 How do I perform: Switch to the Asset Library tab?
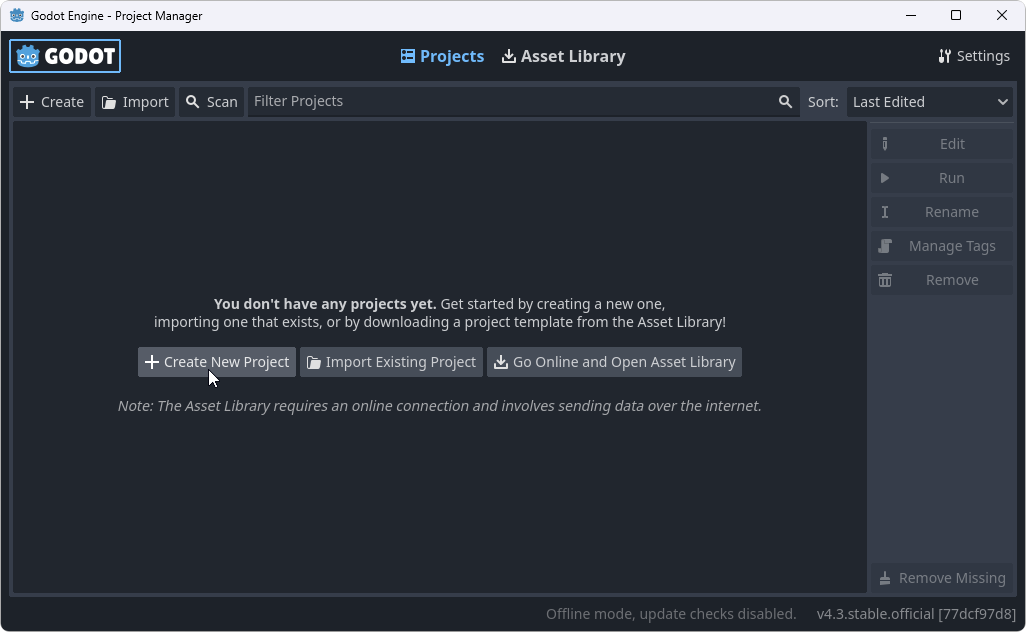tap(563, 57)
